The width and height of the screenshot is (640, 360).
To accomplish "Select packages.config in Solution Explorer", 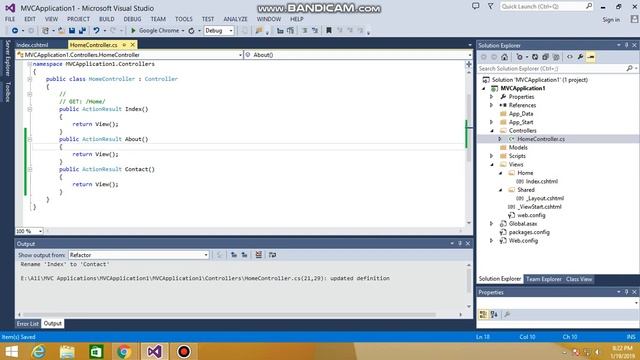I will click(529, 232).
